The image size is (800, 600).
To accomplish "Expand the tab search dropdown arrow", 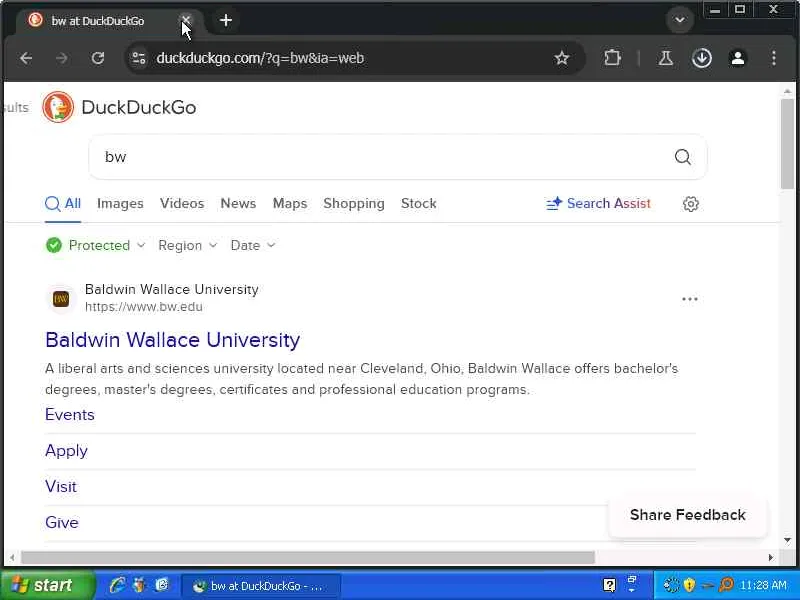I will 680,20.
